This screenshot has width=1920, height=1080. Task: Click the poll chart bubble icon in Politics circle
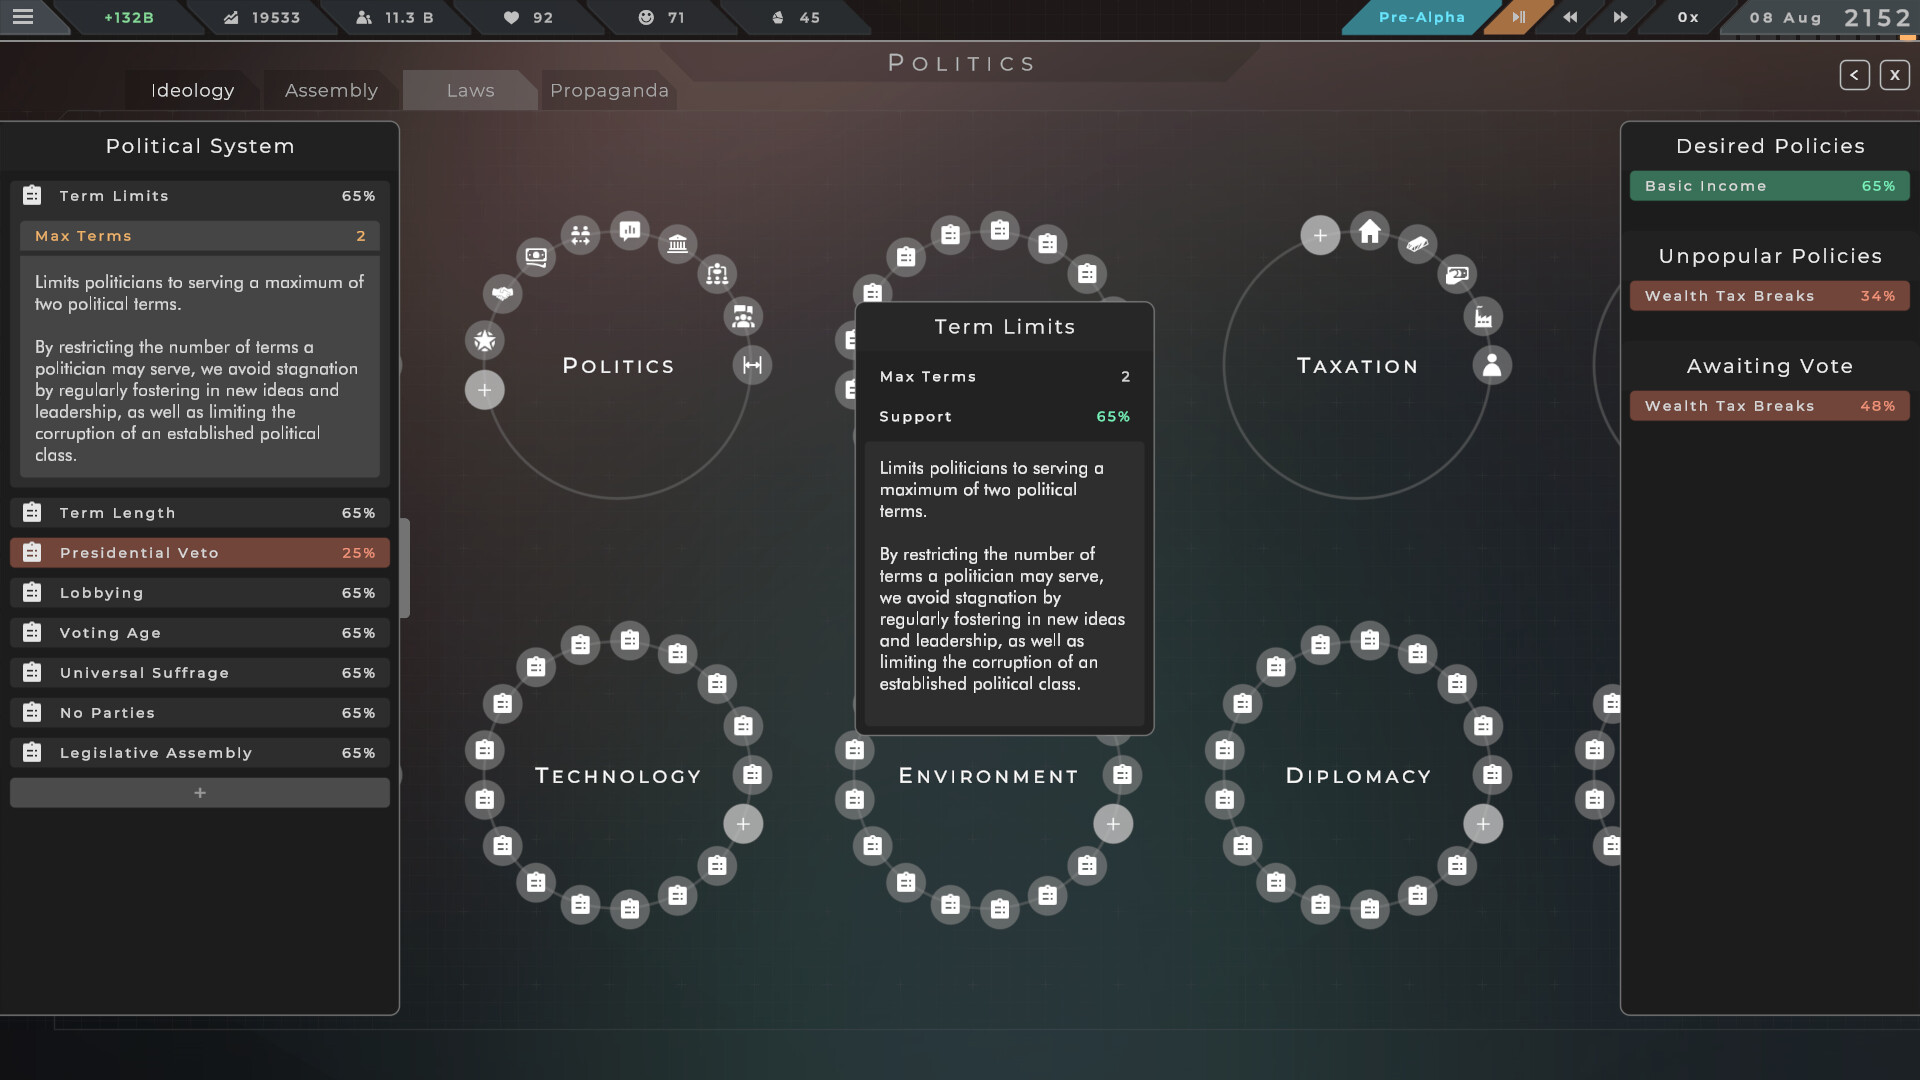click(x=629, y=231)
